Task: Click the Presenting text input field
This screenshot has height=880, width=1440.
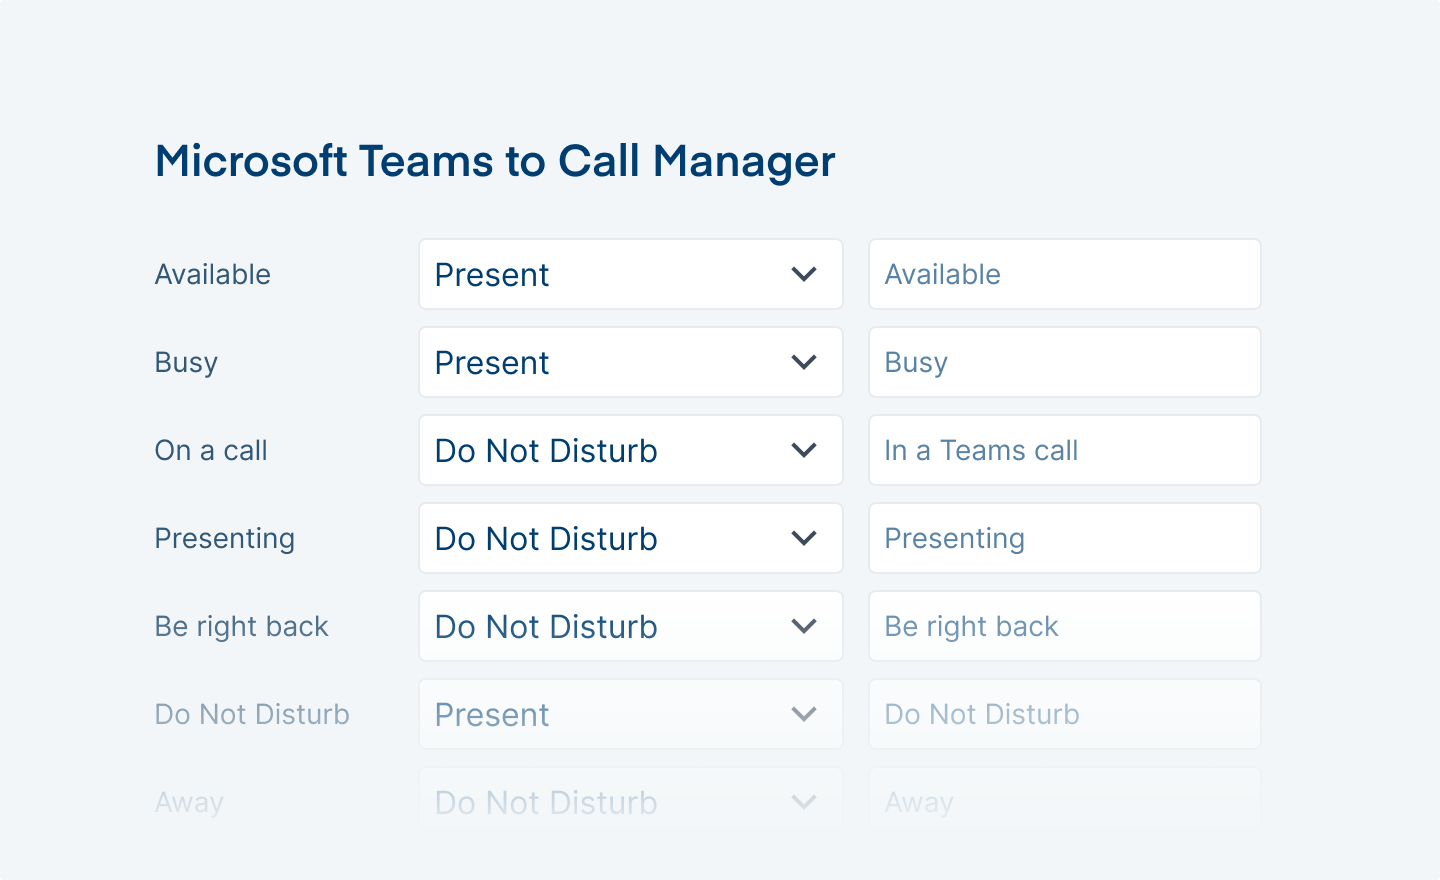Action: click(1064, 538)
